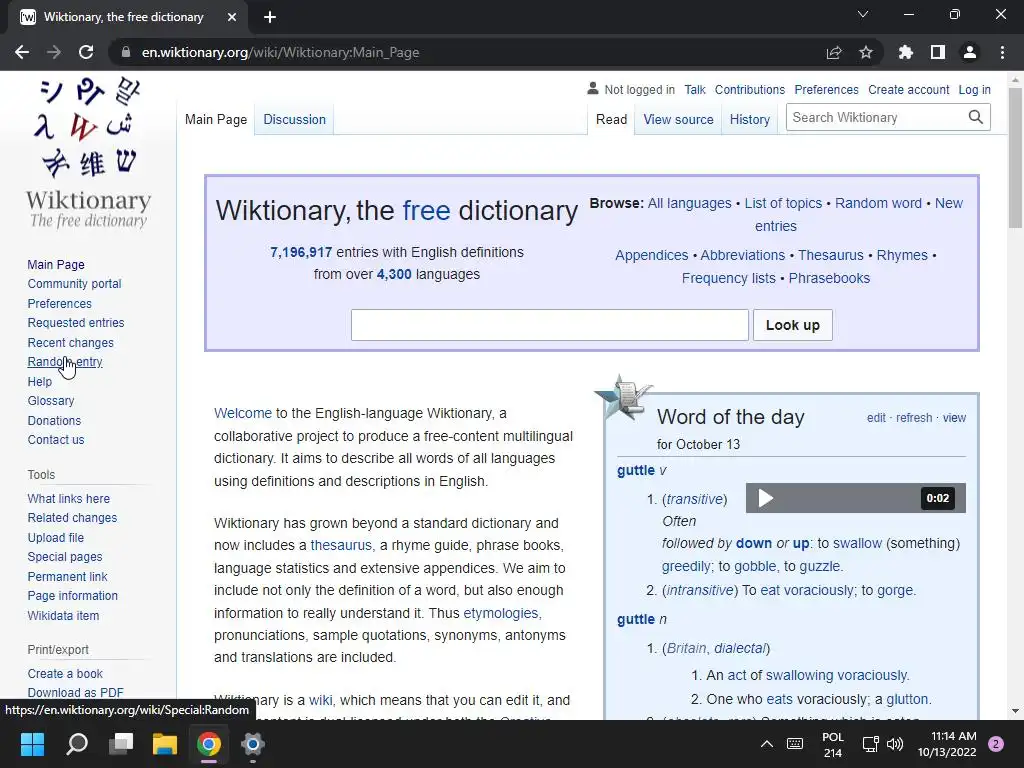
Task: Bookmark this page with the star icon
Action: click(866, 52)
